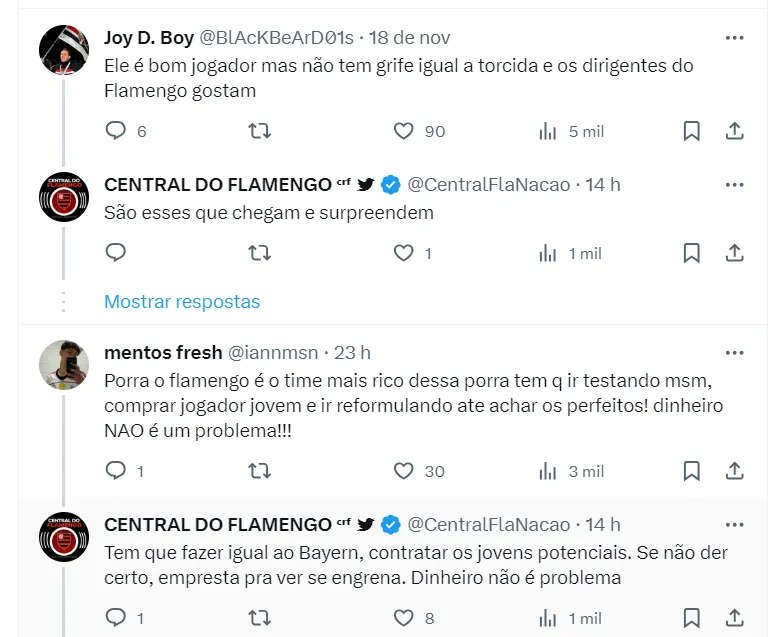This screenshot has width=777, height=637.
Task: Bookmark Joy D. Boy's tweet
Action: [691, 131]
